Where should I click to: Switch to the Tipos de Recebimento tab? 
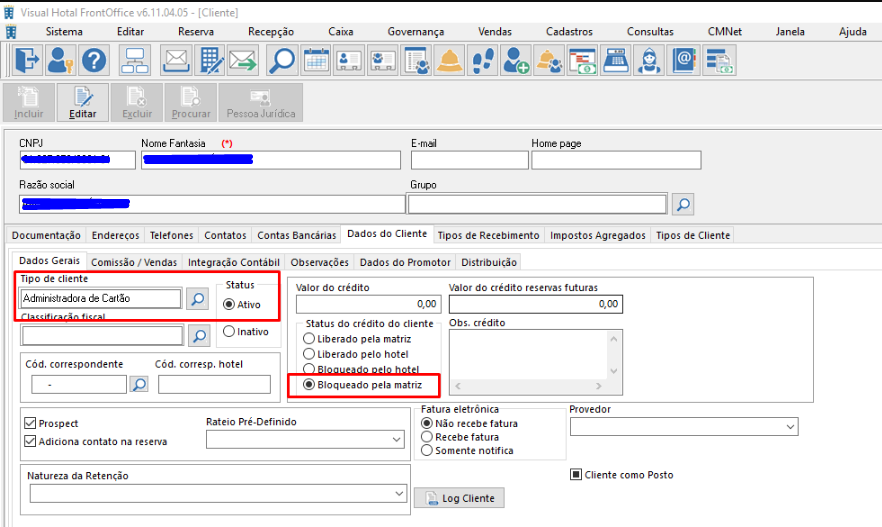[488, 235]
